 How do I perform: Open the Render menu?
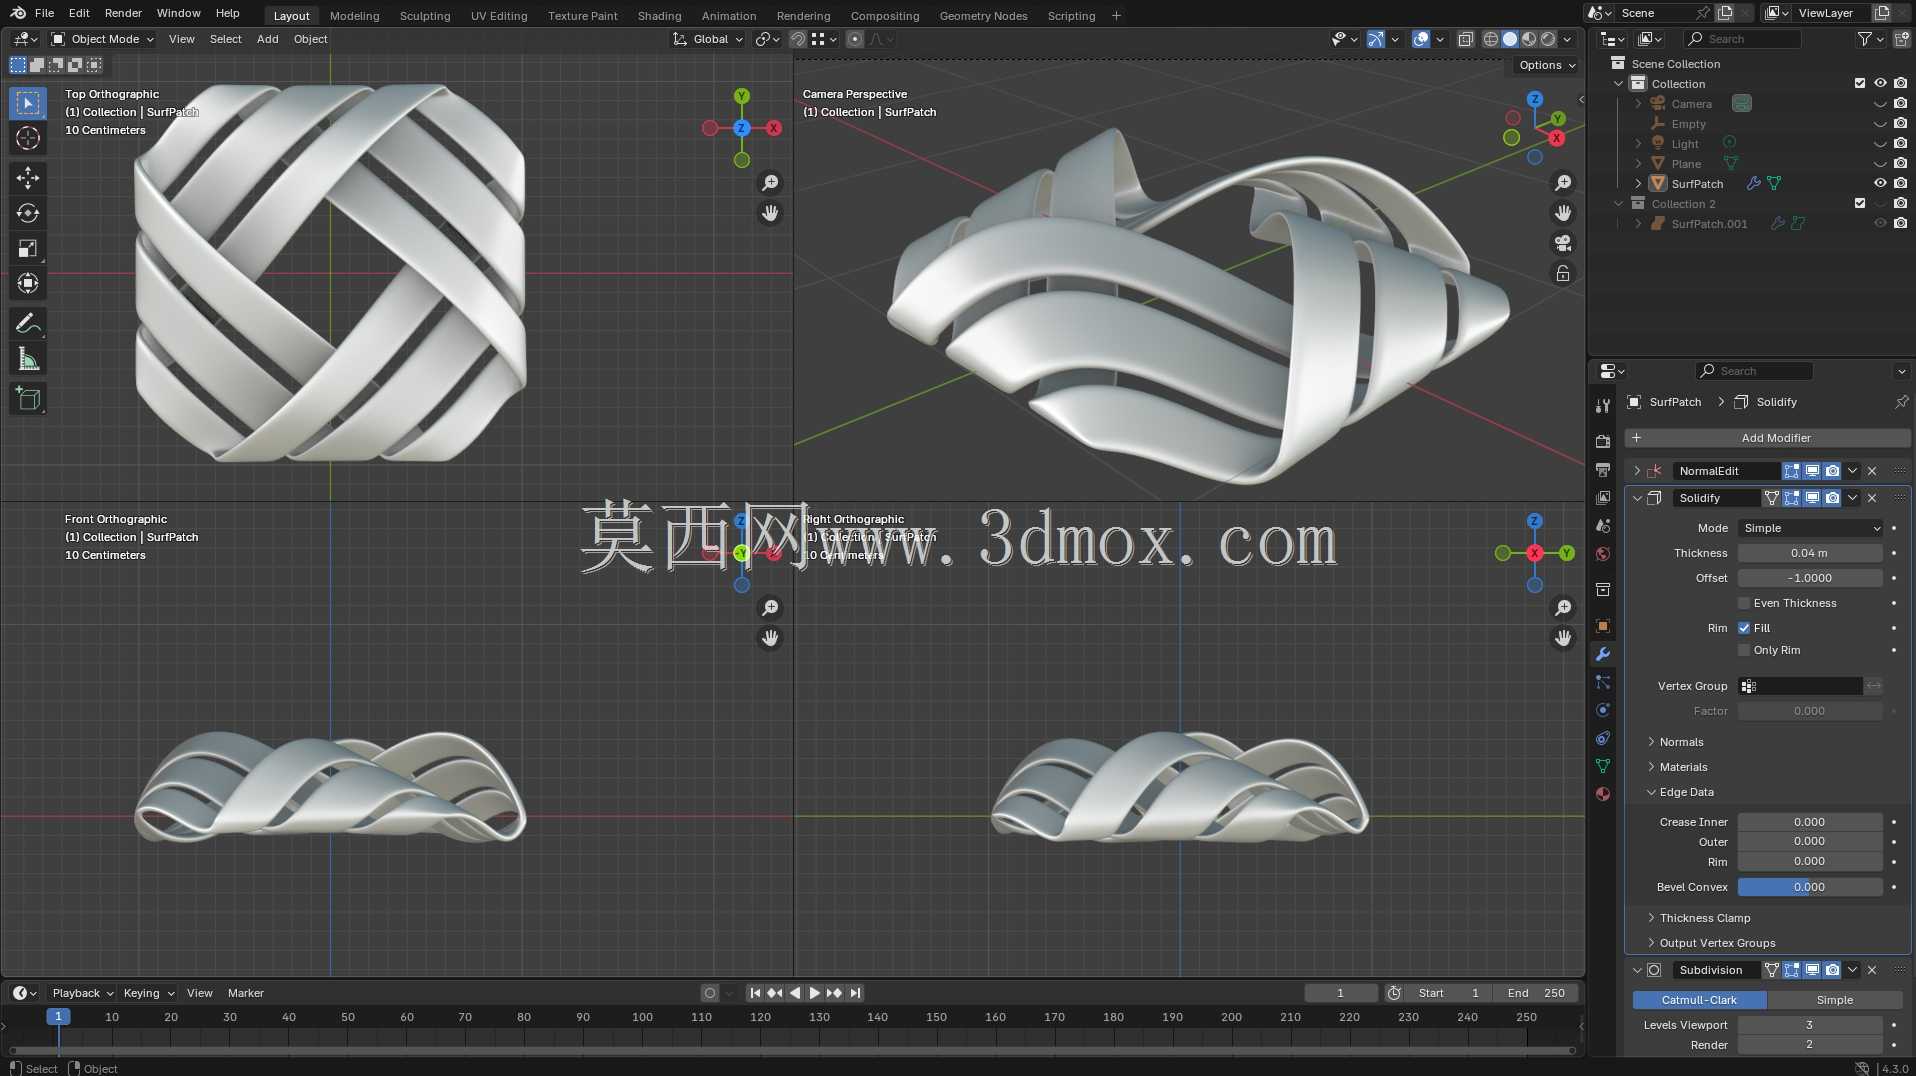123,13
